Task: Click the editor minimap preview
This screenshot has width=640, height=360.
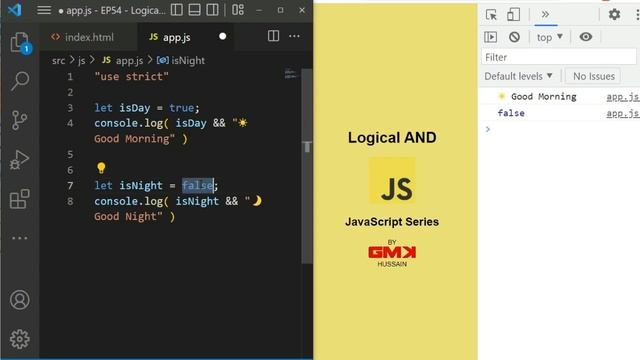Action: [290, 74]
